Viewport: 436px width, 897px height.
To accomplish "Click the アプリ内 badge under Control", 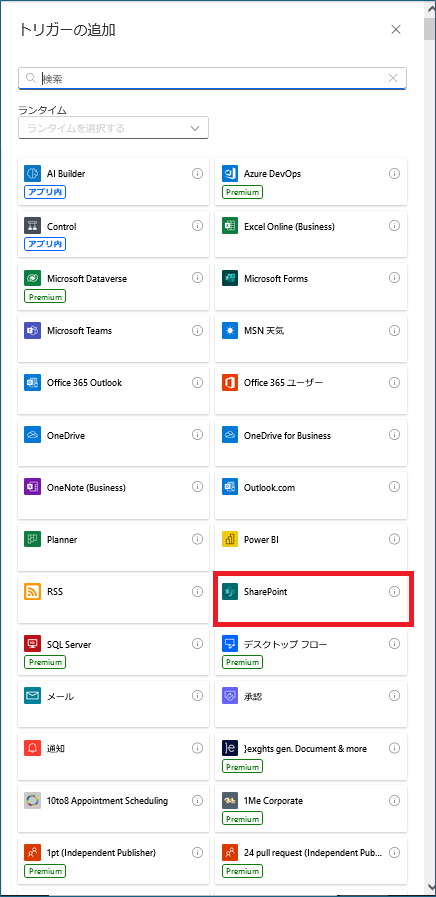I will tap(45, 244).
